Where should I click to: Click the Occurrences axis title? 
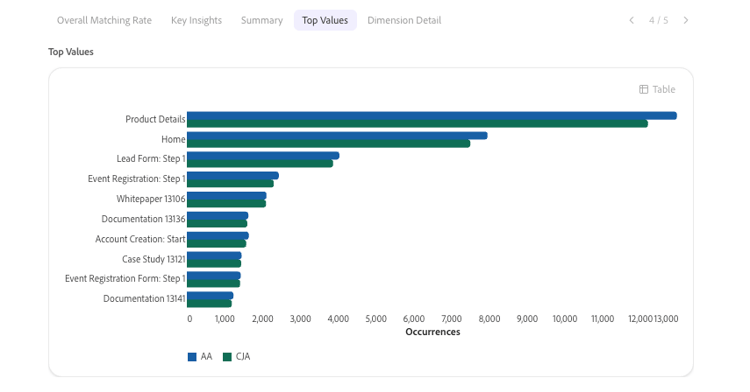coord(433,332)
